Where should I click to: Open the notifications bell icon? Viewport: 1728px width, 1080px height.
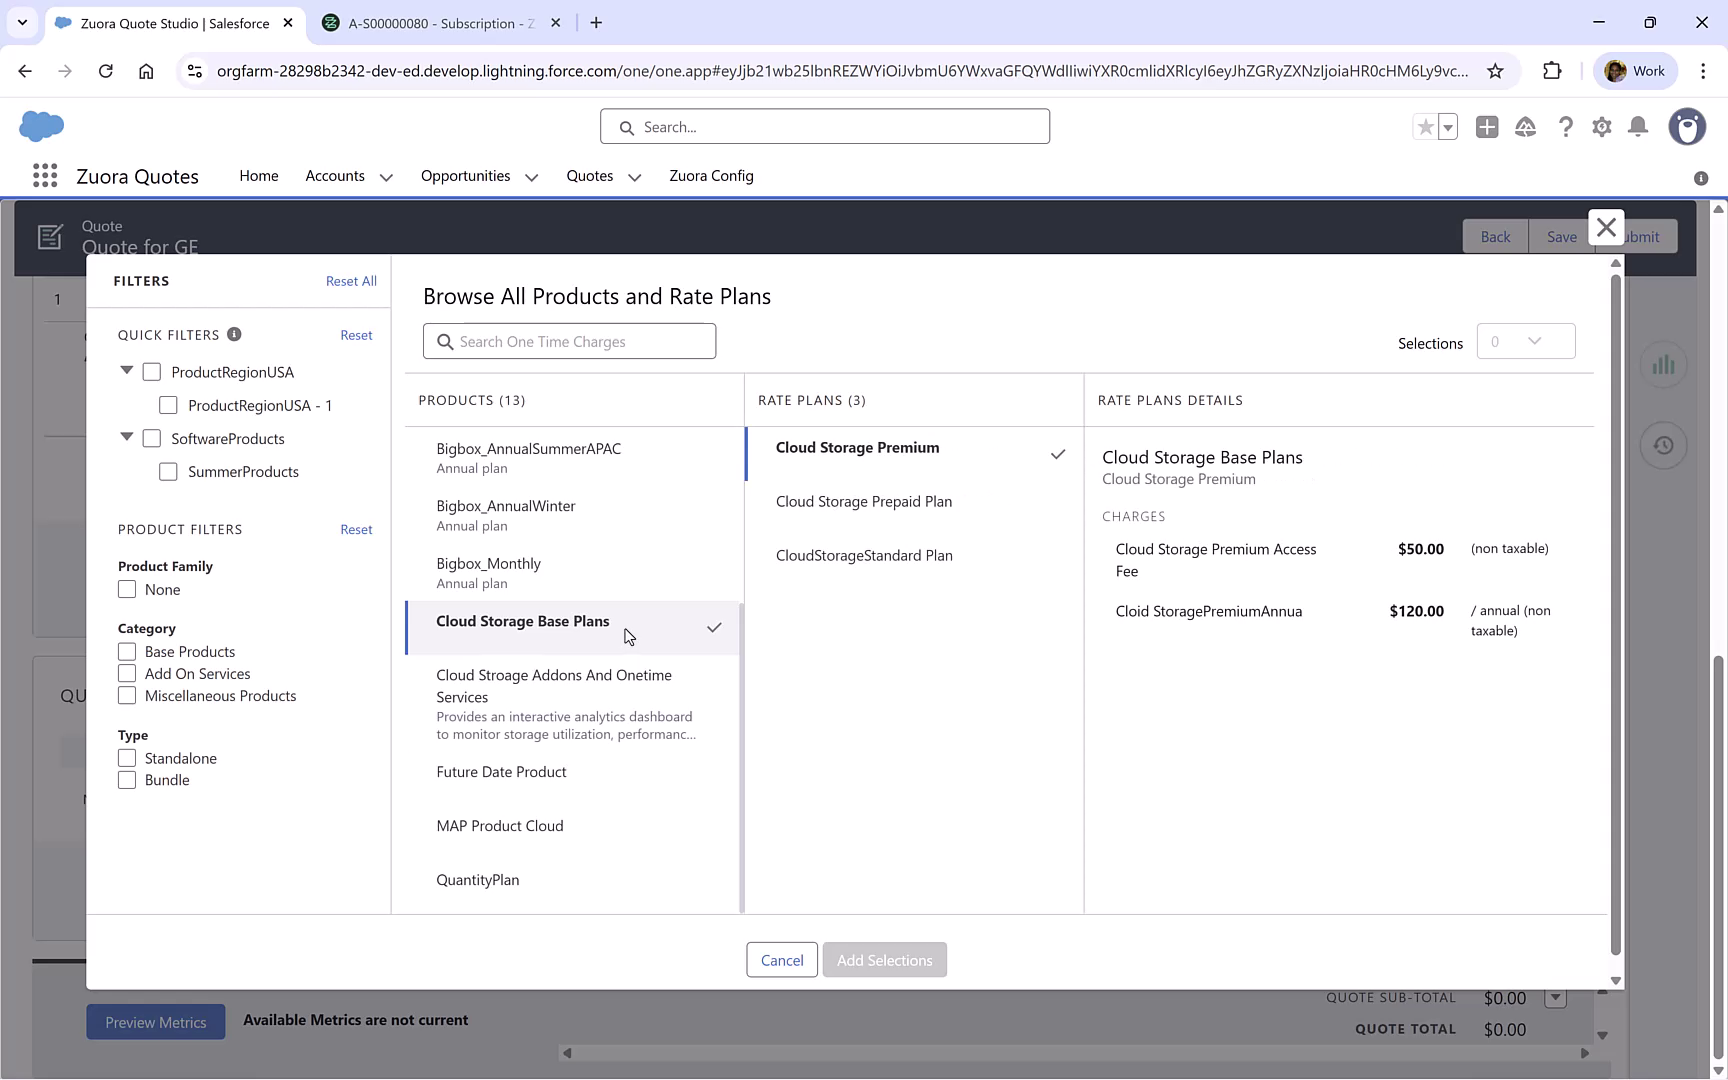pos(1638,127)
